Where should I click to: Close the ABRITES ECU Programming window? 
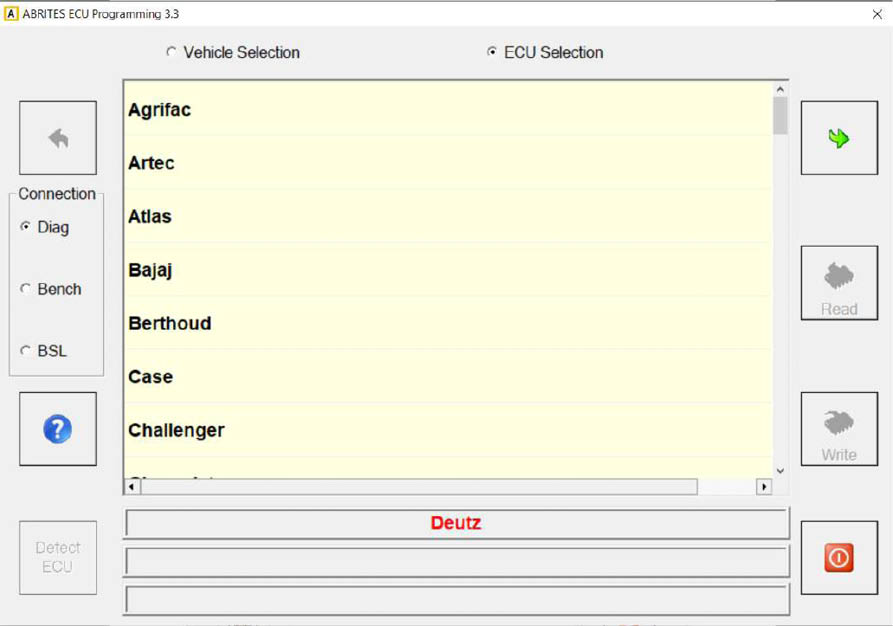point(877,14)
